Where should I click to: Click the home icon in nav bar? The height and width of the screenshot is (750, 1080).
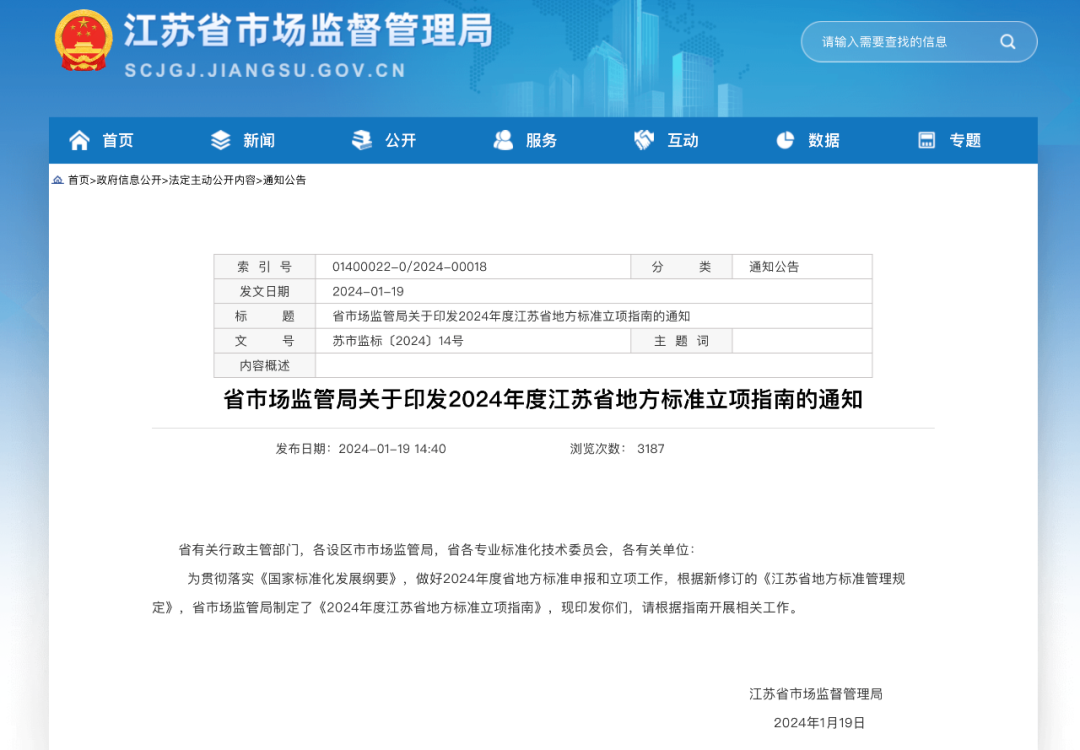point(79,140)
